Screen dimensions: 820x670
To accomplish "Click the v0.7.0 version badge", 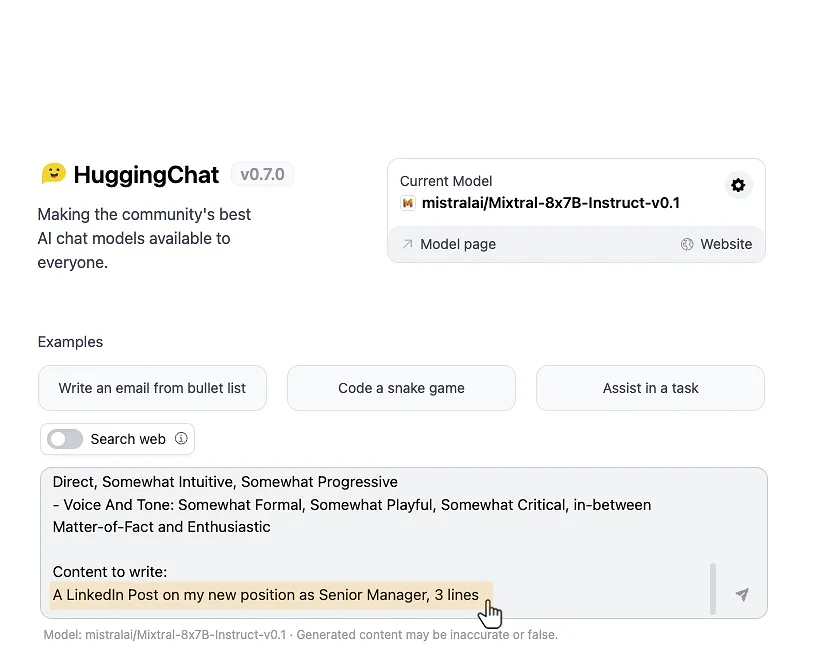I will (x=263, y=174).
